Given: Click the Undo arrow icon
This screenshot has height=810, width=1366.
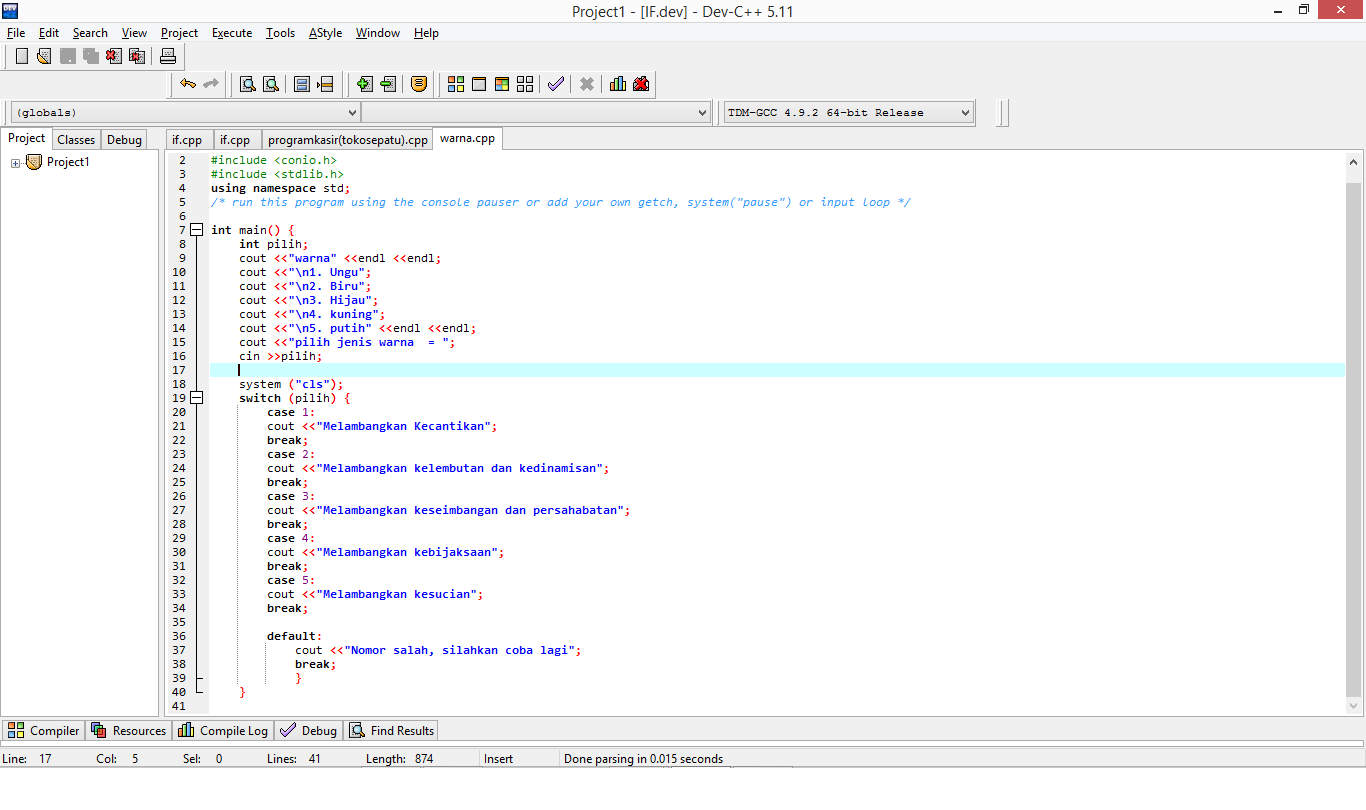Looking at the screenshot, I should (x=186, y=84).
